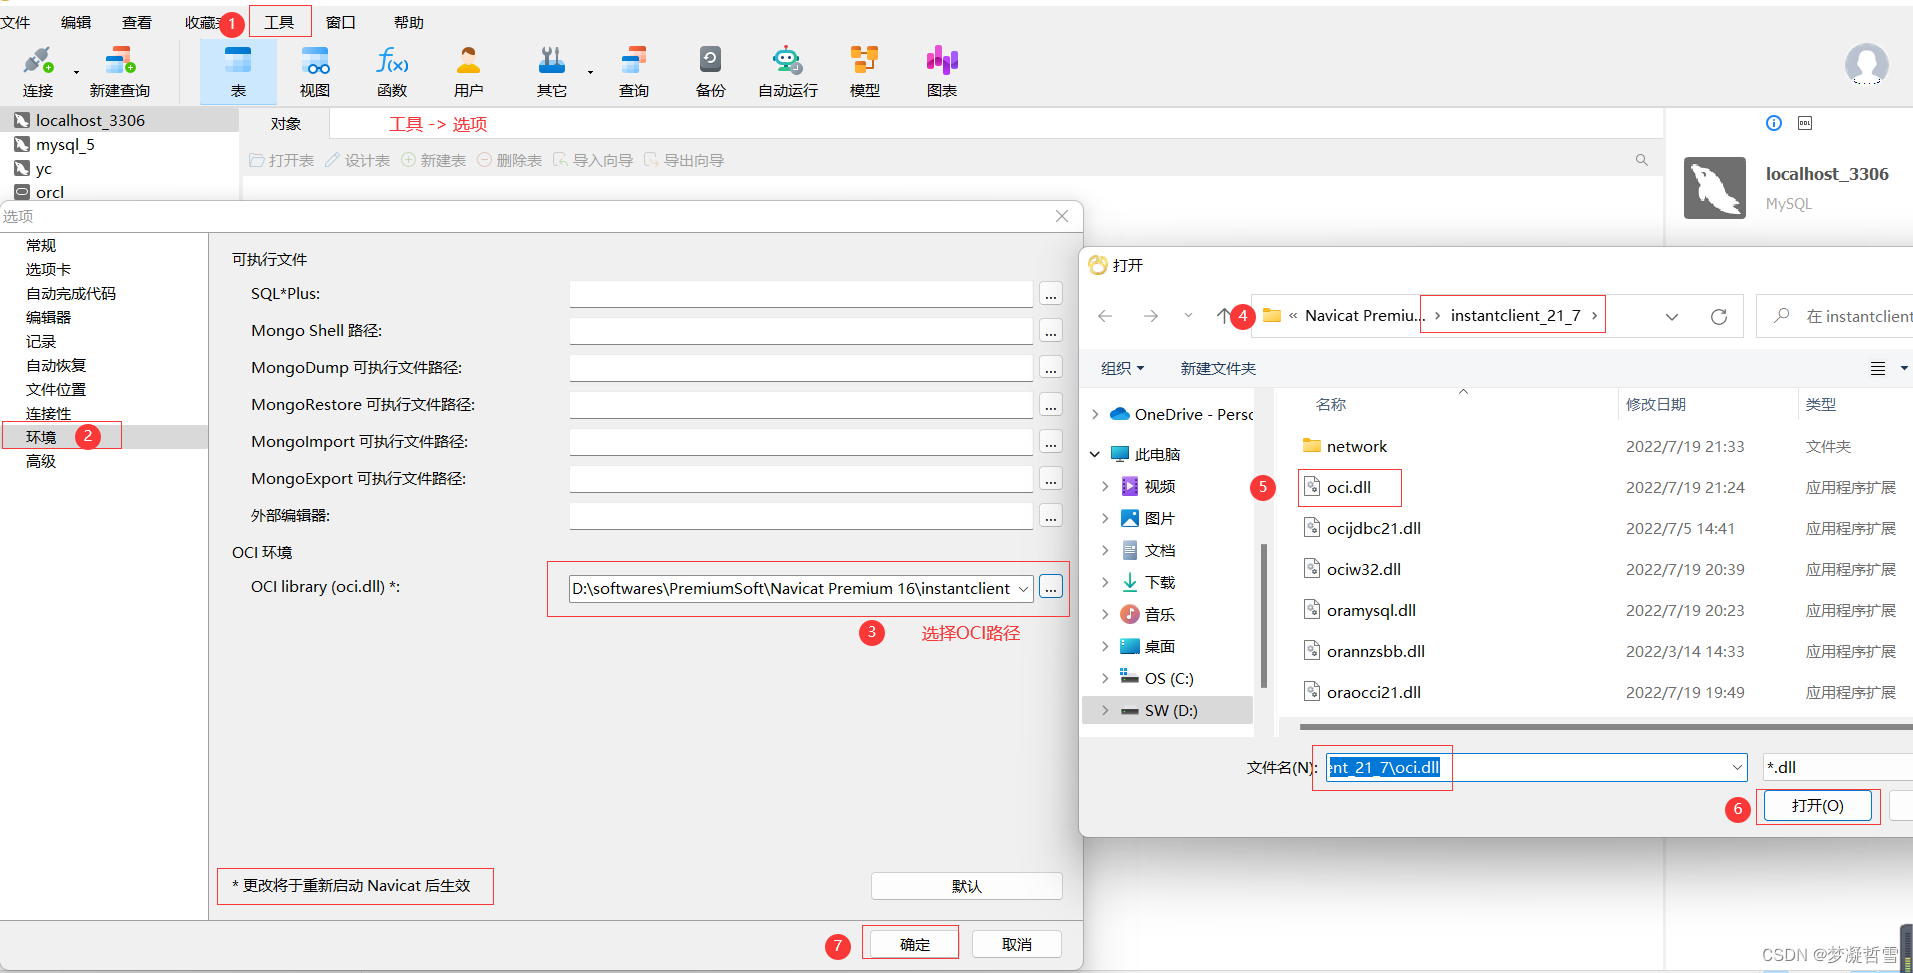
Task: Click the info icon in right panel
Action: click(1774, 123)
